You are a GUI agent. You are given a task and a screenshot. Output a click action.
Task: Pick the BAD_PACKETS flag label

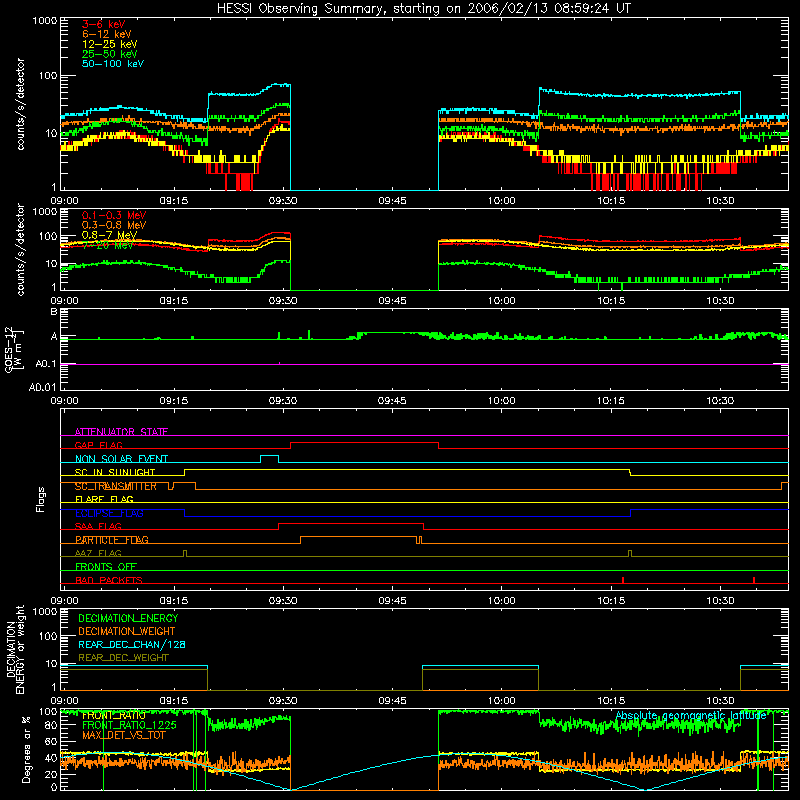tap(109, 580)
